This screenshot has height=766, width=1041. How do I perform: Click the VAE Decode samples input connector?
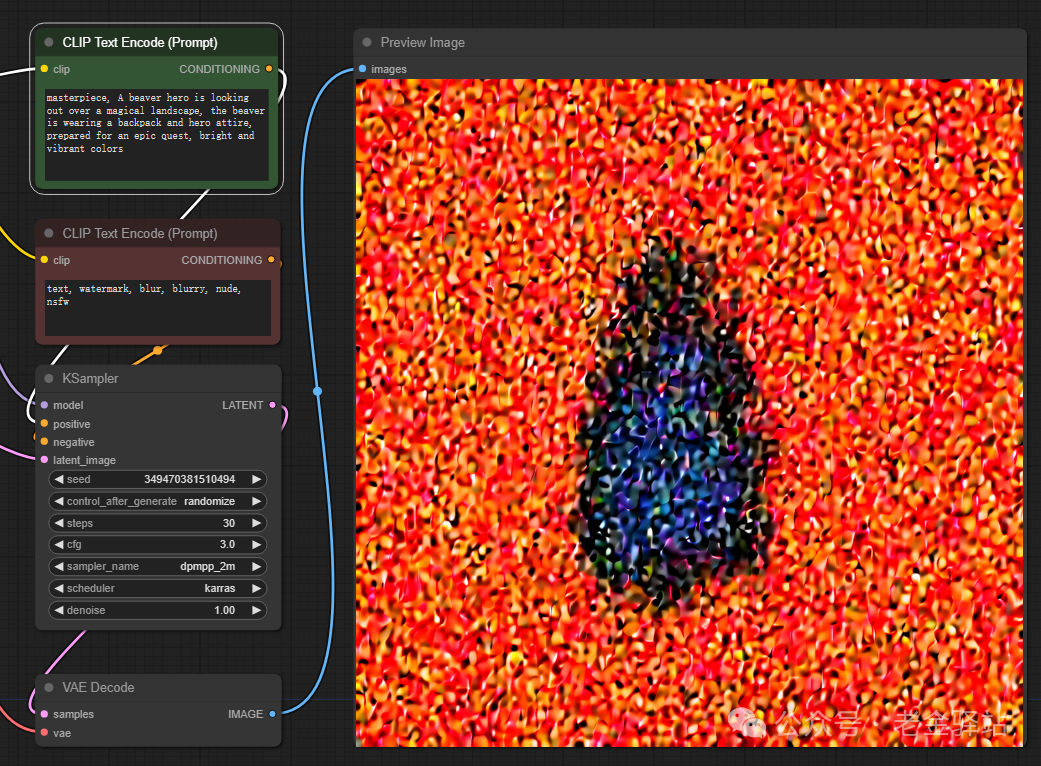point(44,714)
